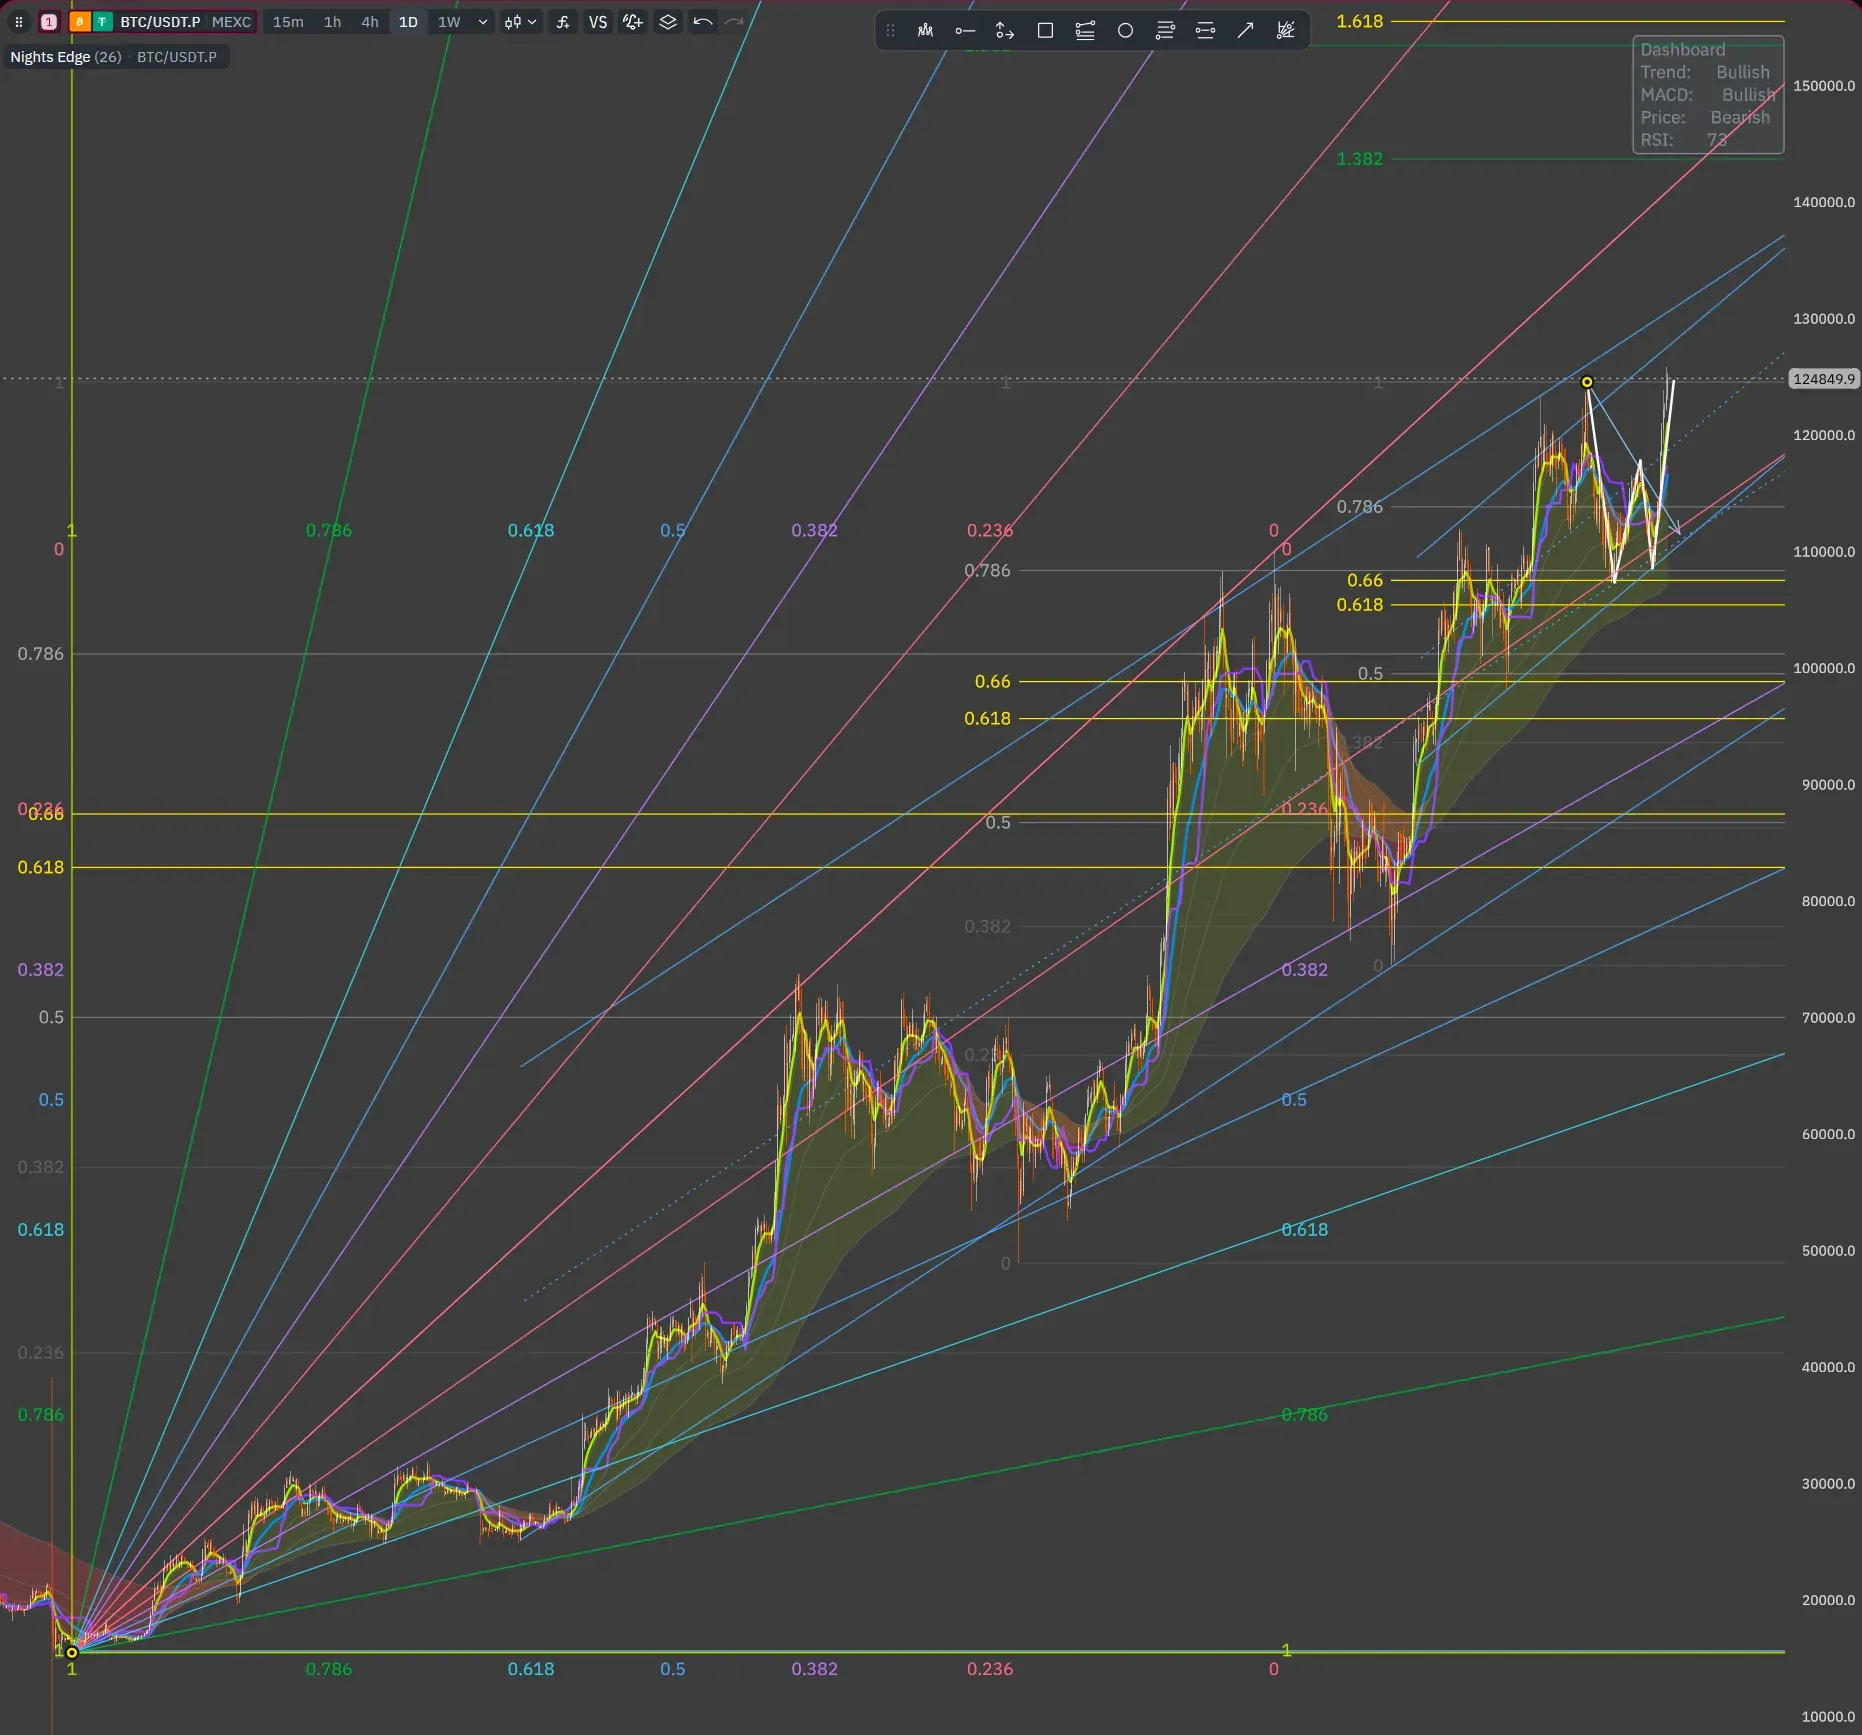Select the 1D timeframe tab
The image size is (1862, 1735).
(408, 22)
